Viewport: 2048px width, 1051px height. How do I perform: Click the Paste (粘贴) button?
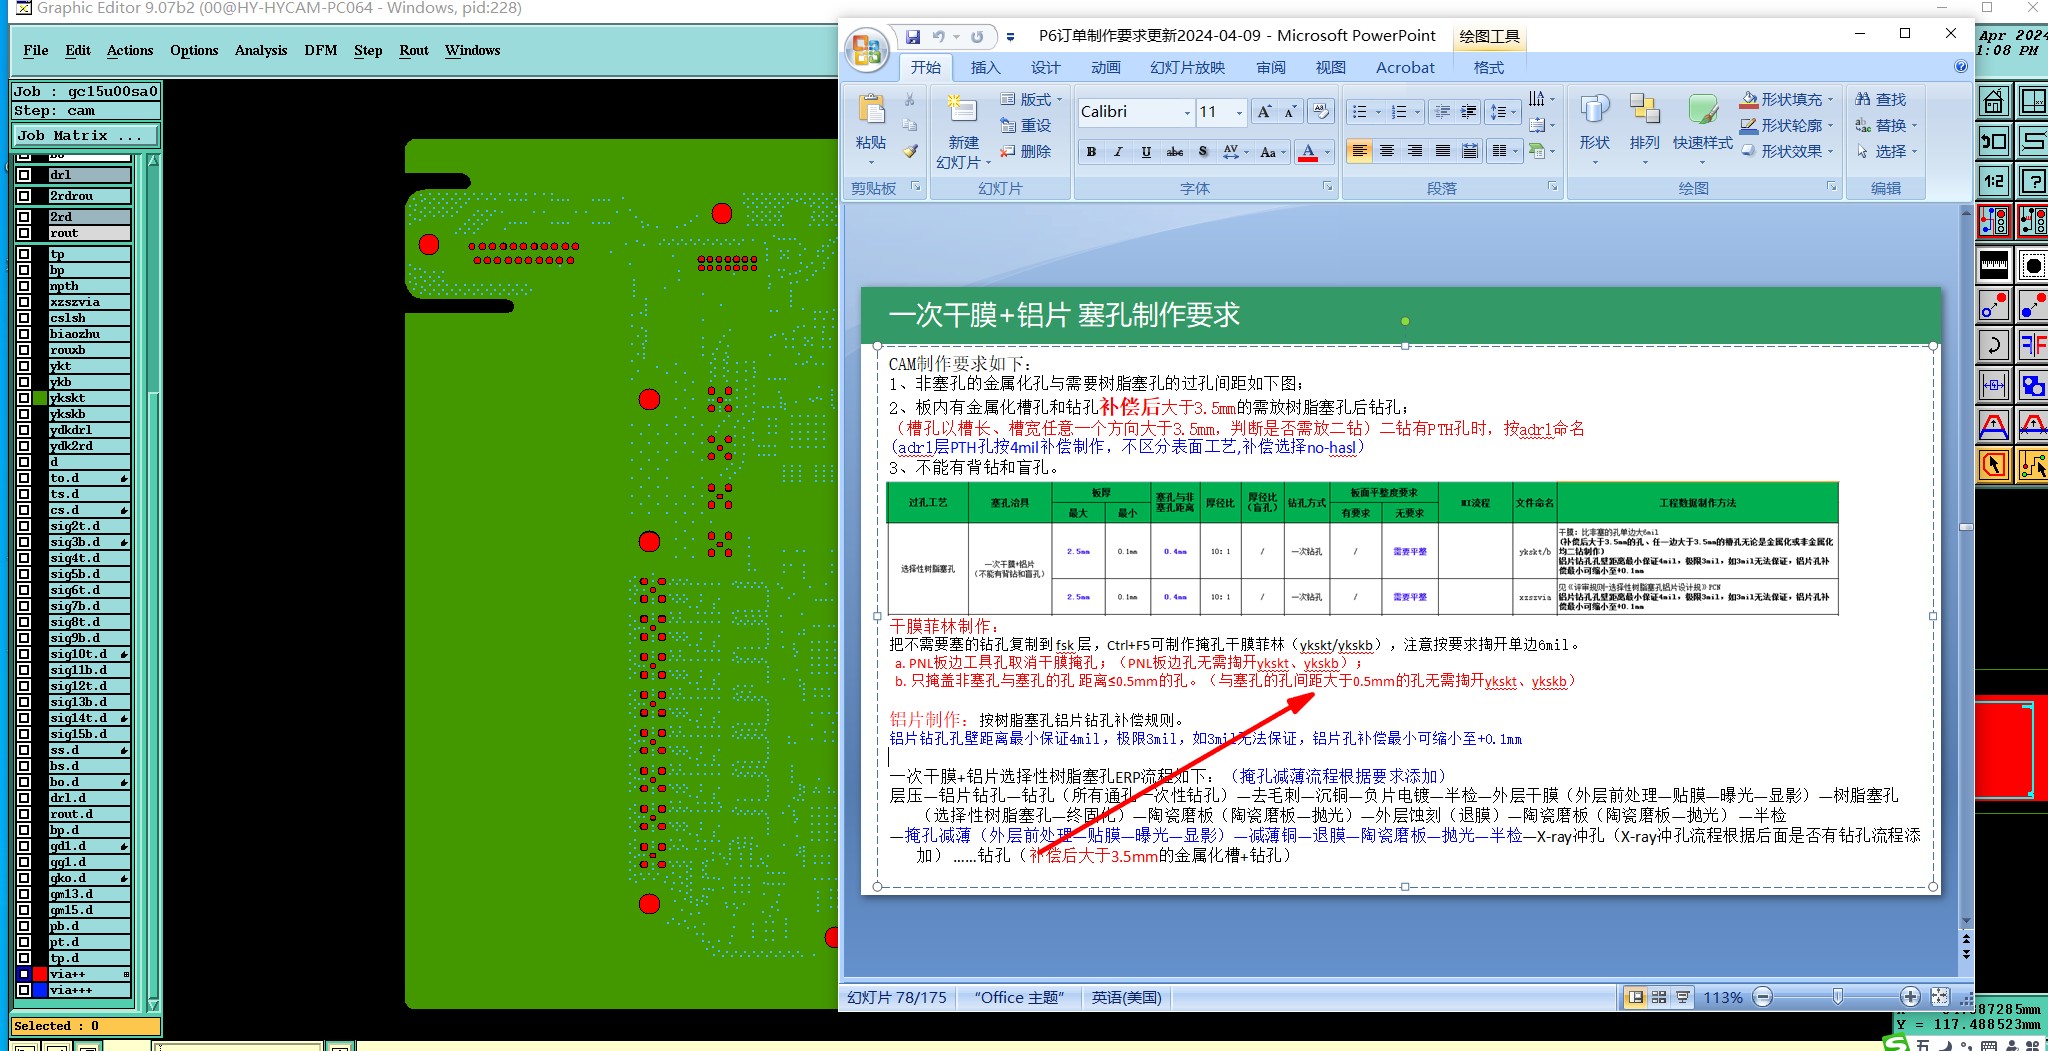coord(871,130)
